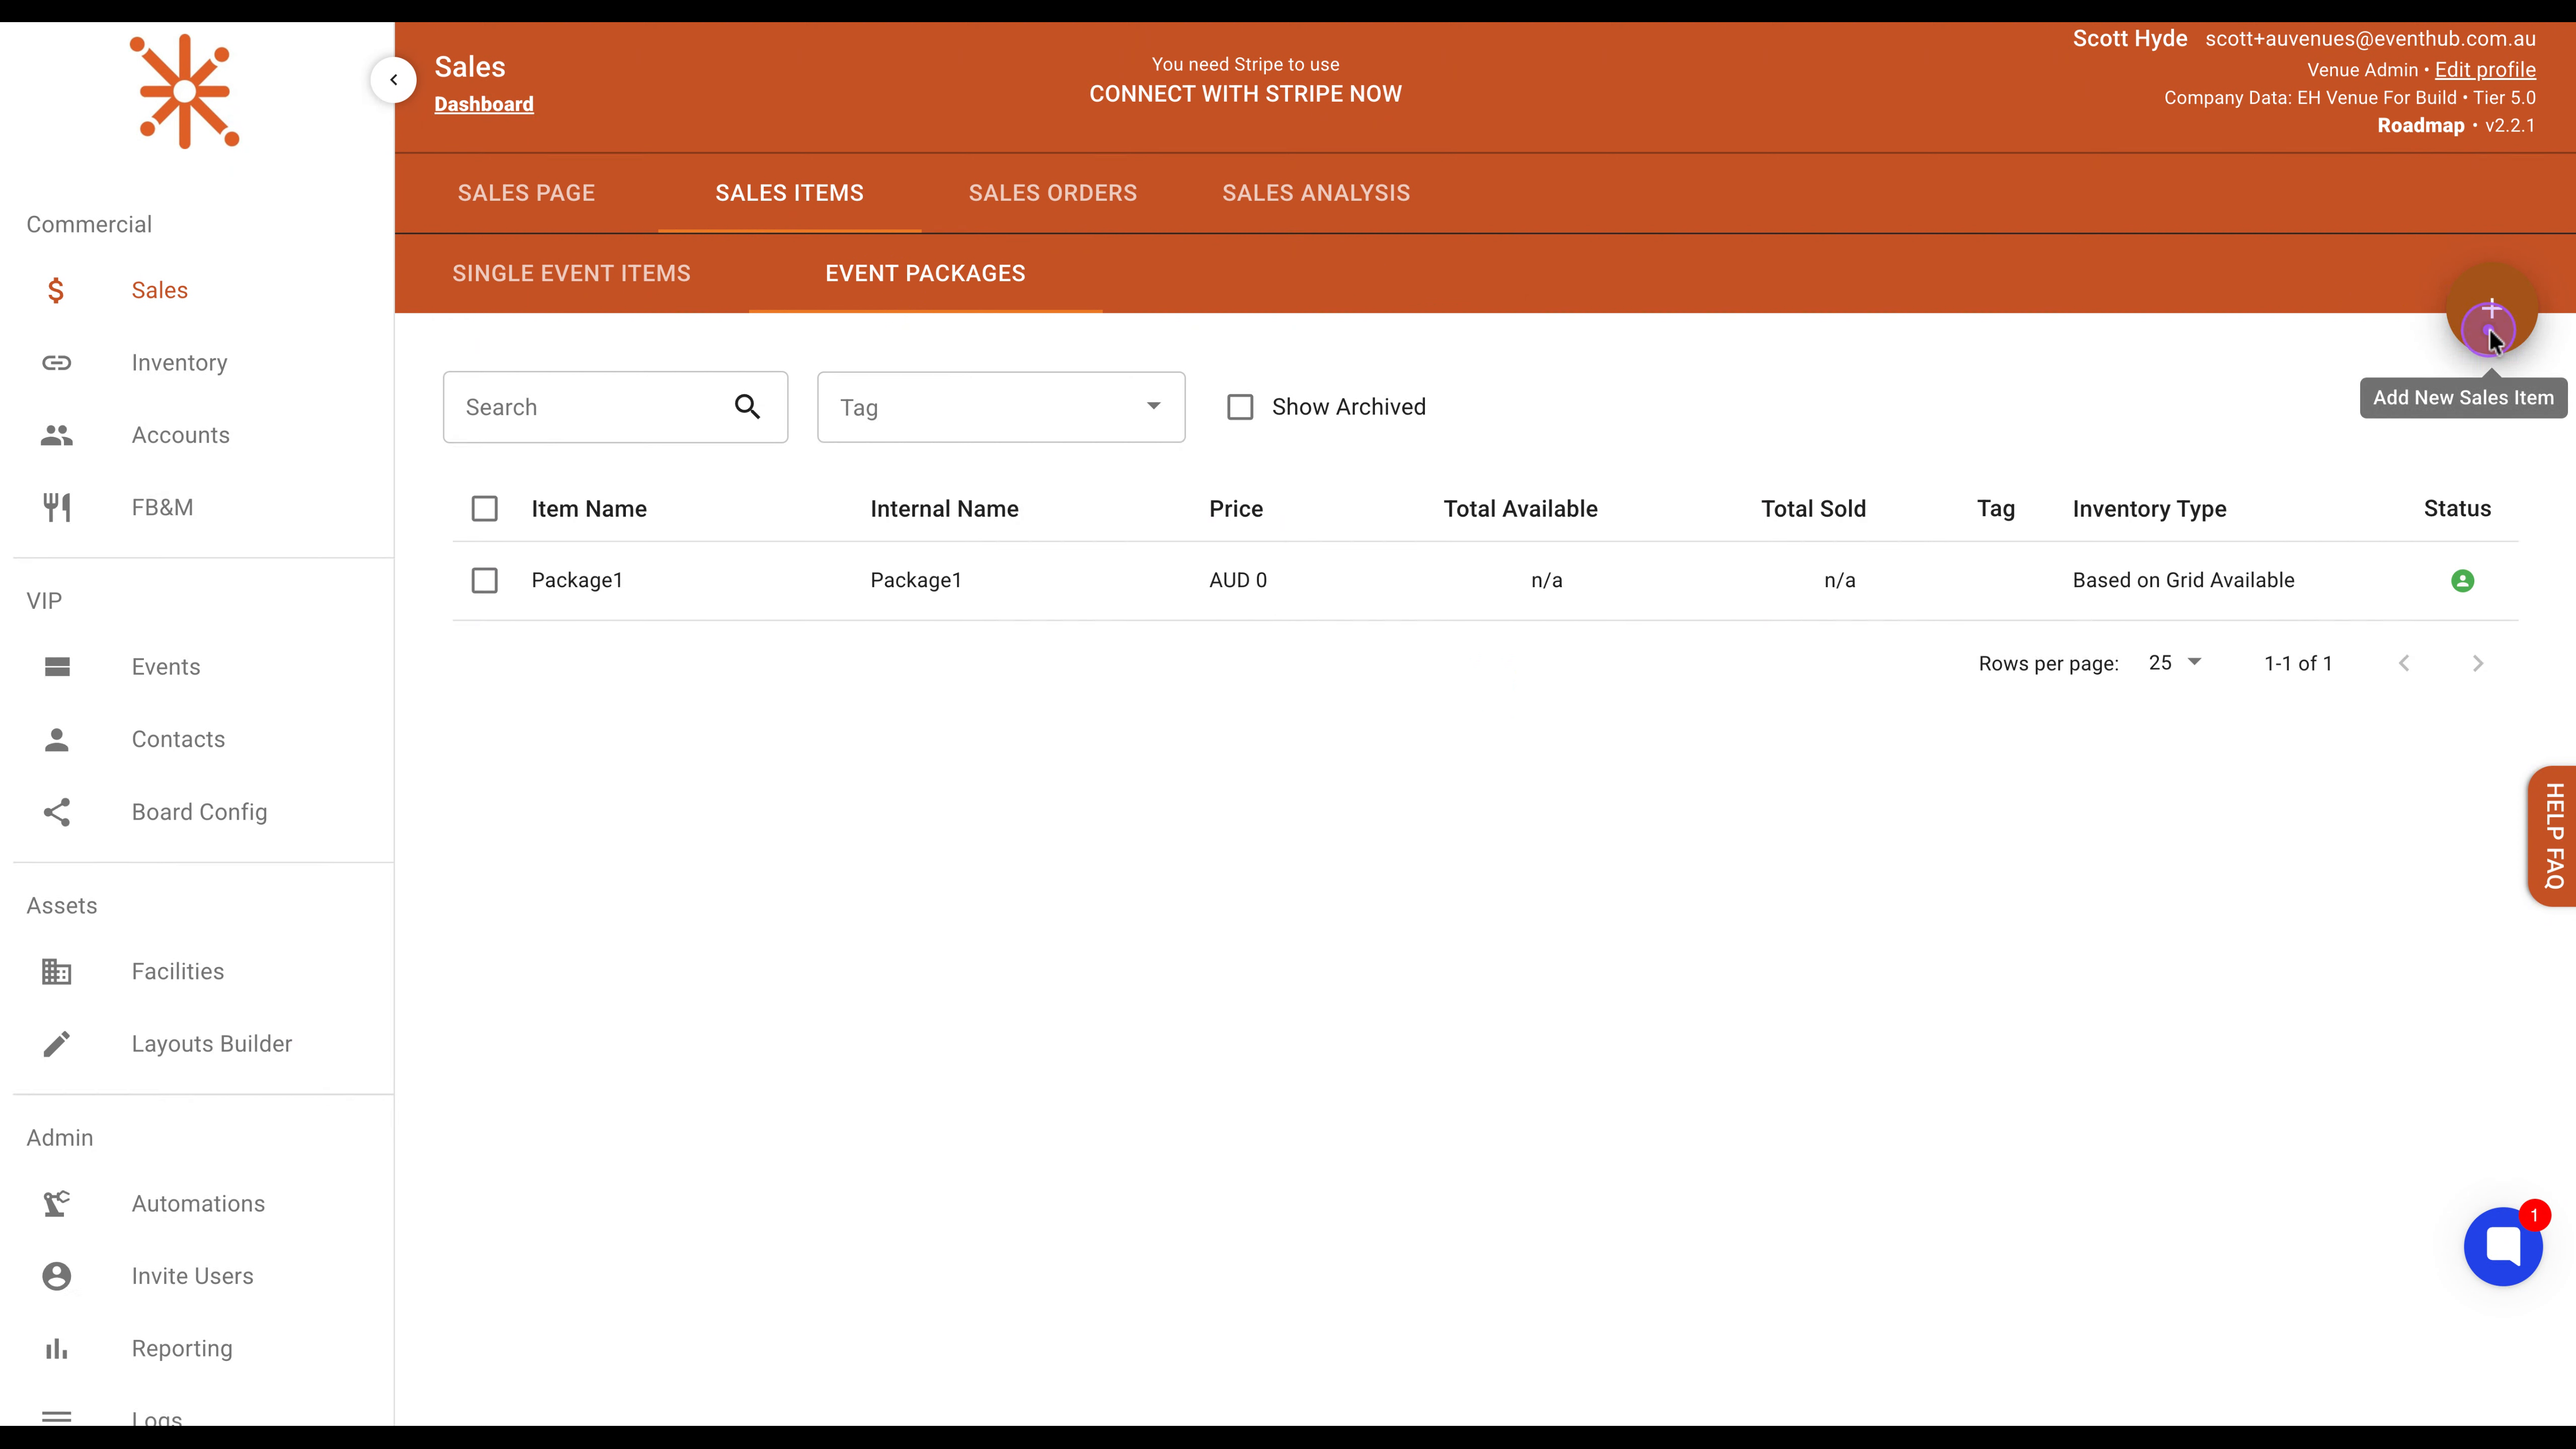
Task: Follow the Dashboard link
Action: pos(484,104)
